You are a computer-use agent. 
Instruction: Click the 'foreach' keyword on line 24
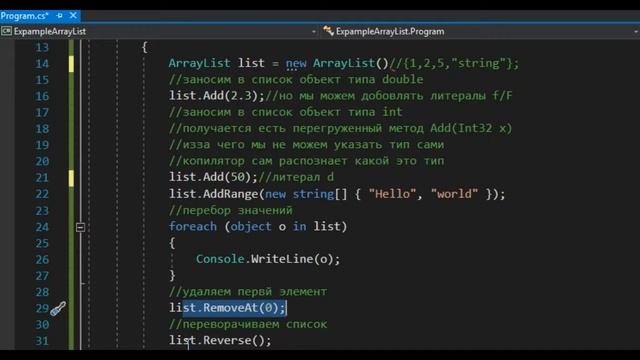193,227
